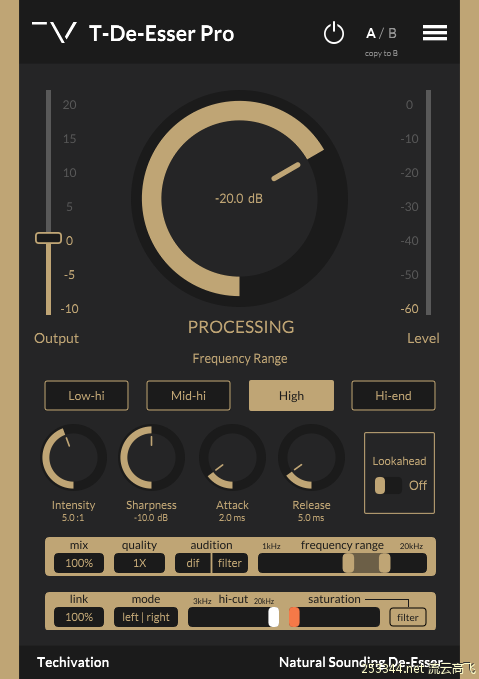The image size is (479, 679).
Task: Select preset slot A
Action: 371,33
